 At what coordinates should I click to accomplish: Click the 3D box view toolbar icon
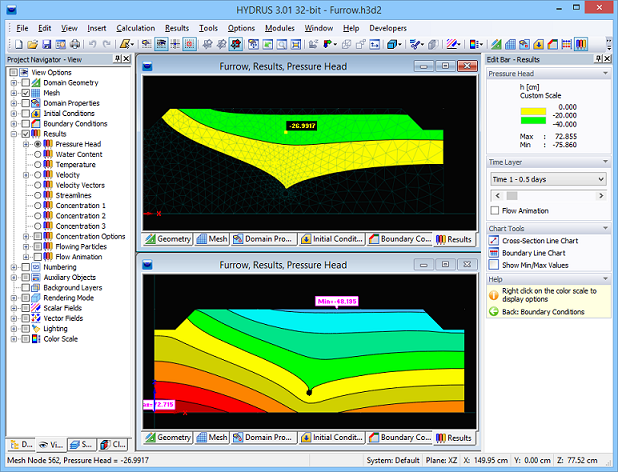tap(392, 44)
